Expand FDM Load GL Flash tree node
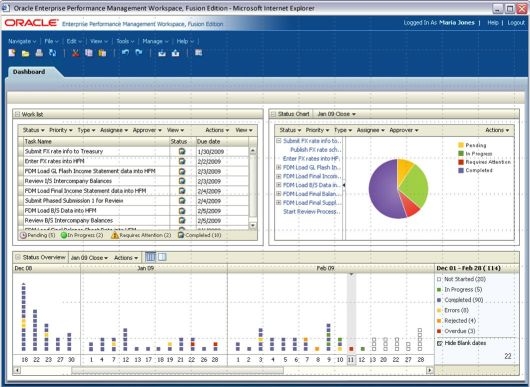 pos(279,167)
